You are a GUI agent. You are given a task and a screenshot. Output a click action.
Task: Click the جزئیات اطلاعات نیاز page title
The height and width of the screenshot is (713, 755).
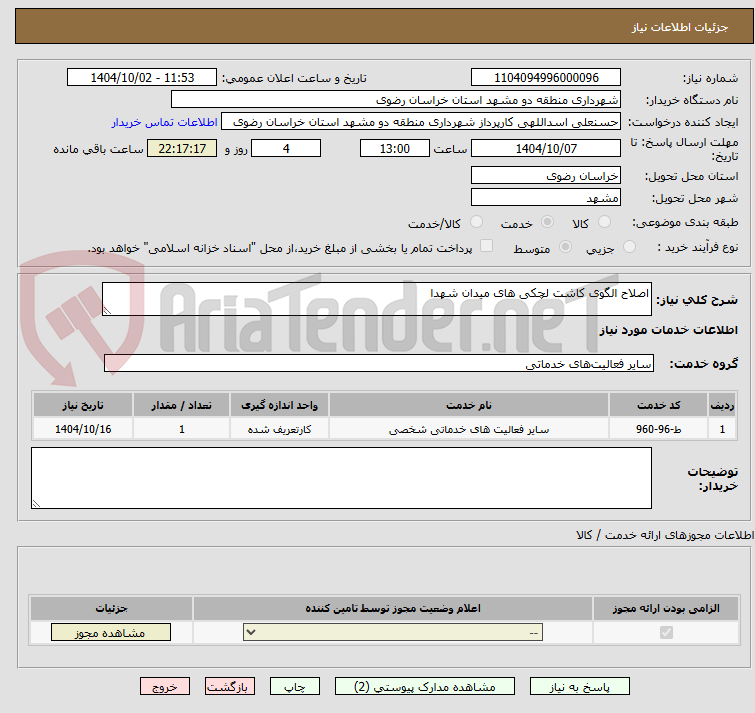pyautogui.click(x=679, y=27)
